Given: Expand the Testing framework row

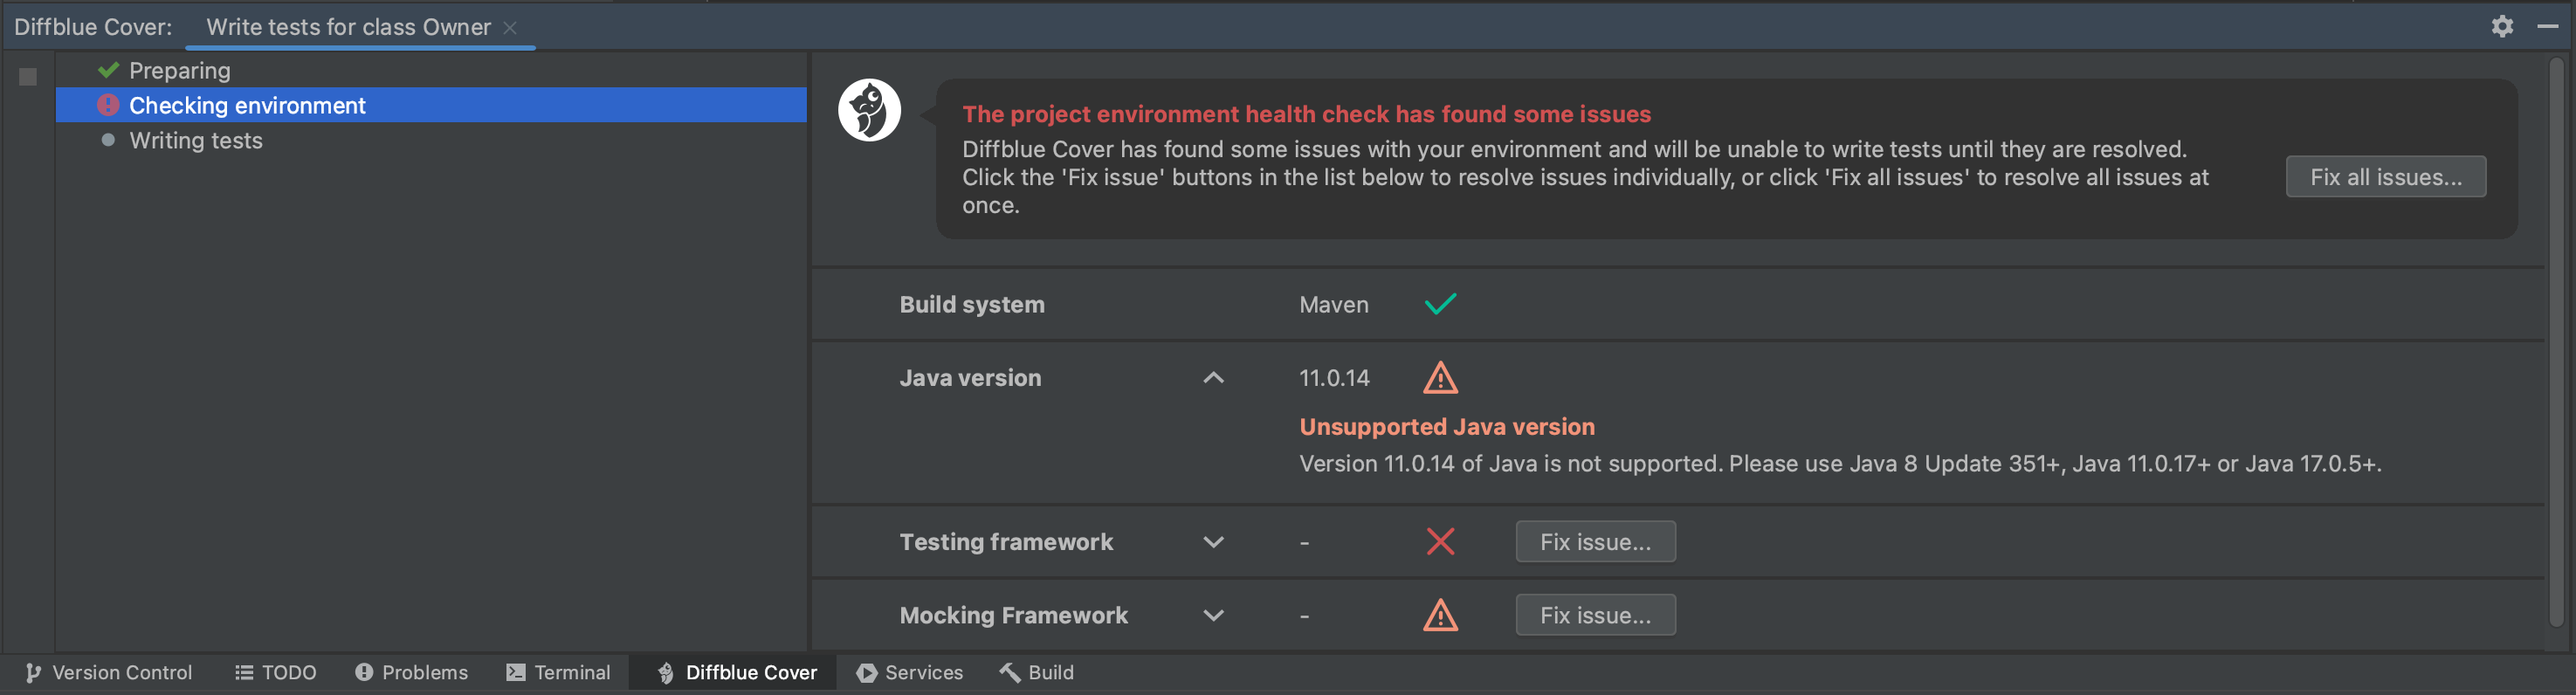Looking at the screenshot, I should (1213, 542).
